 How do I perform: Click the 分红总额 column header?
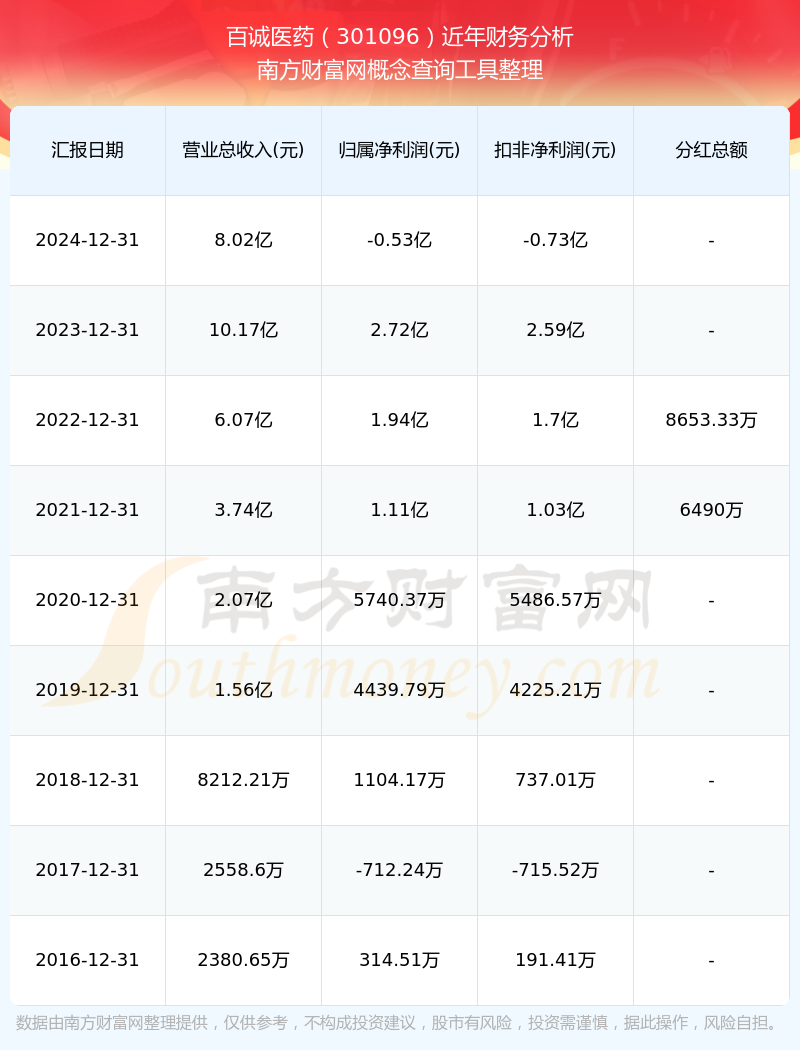[x=712, y=150]
